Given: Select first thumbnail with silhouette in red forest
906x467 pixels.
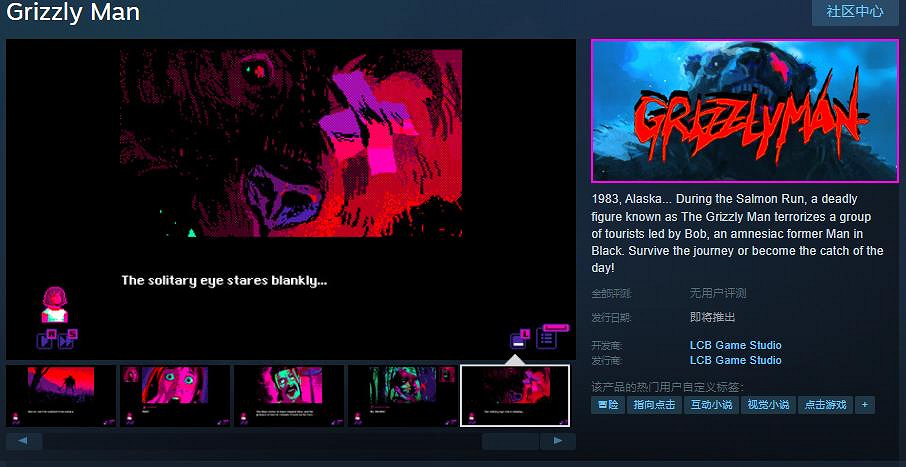Looking at the screenshot, I should click(61, 395).
